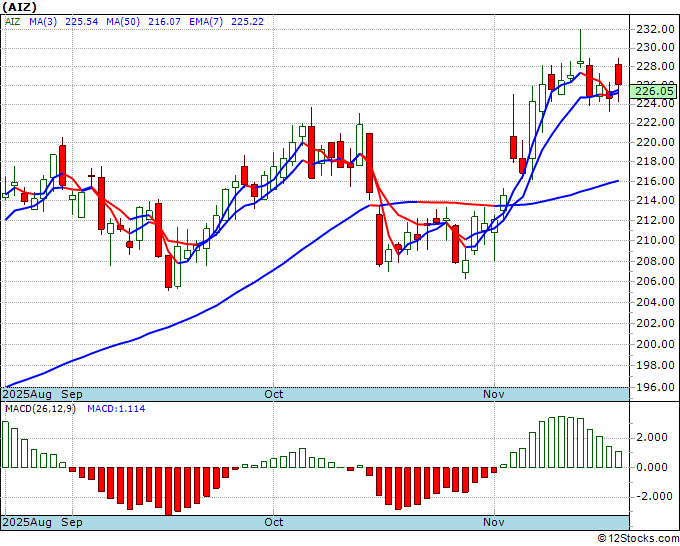Click the 224.00 price axis label
The height and width of the screenshot is (546, 680).
click(655, 103)
